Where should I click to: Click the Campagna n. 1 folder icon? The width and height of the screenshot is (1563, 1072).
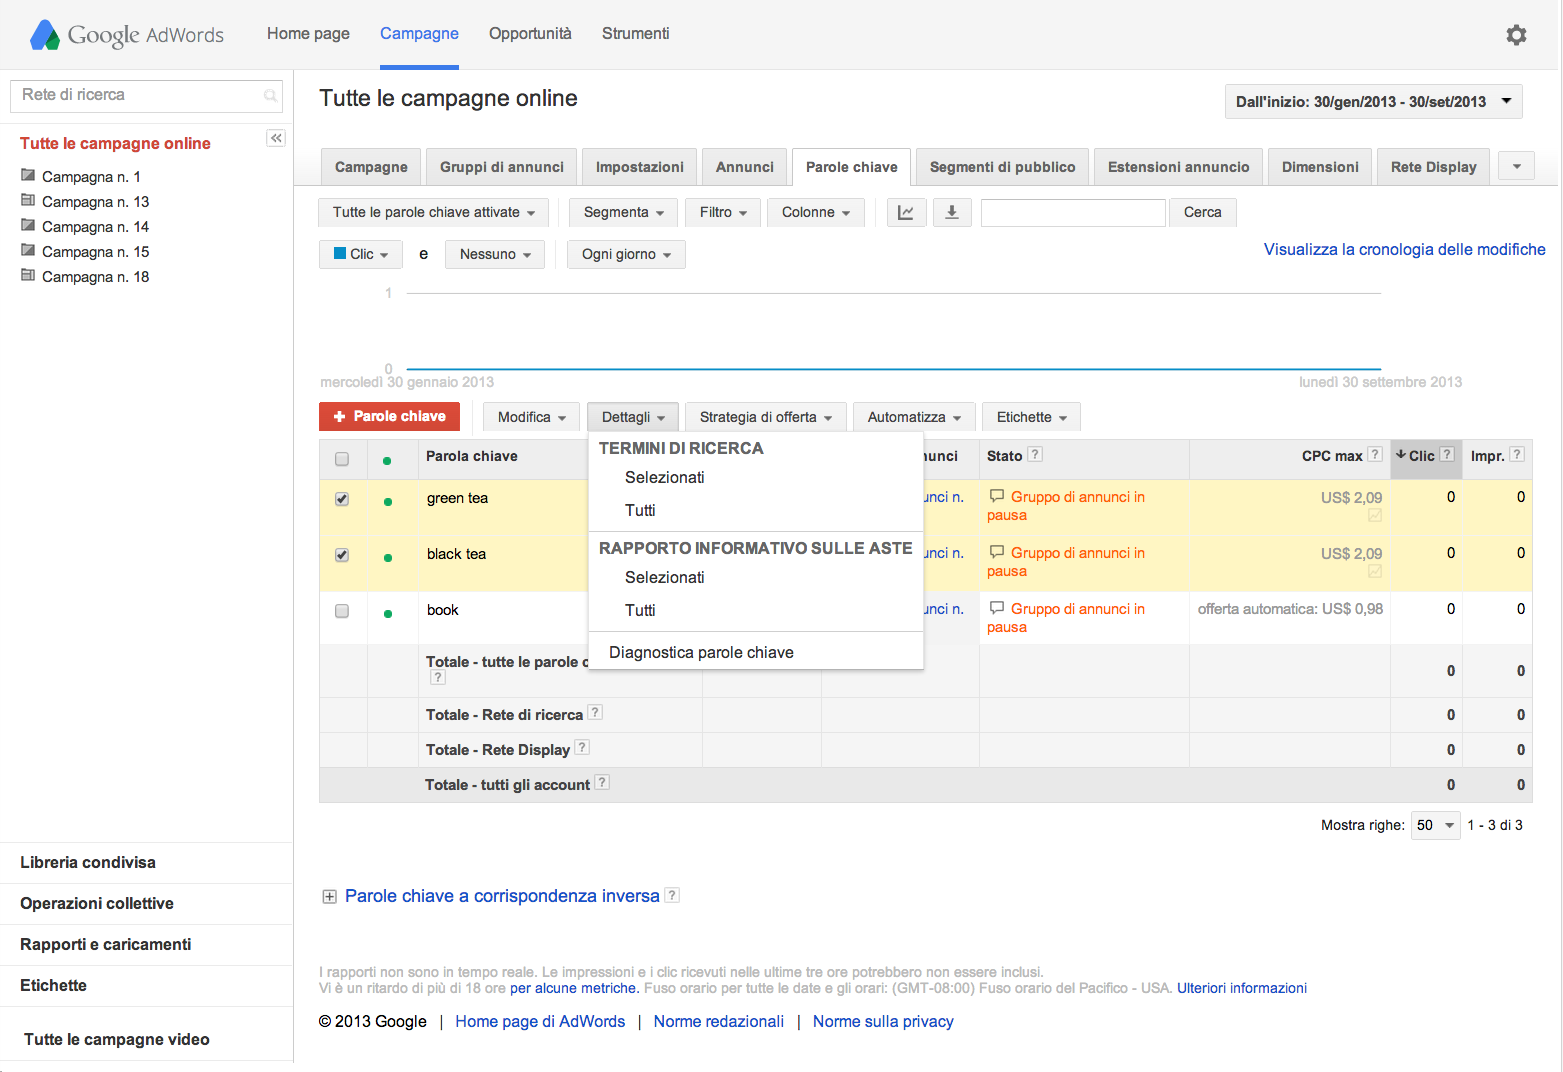pos(28,175)
